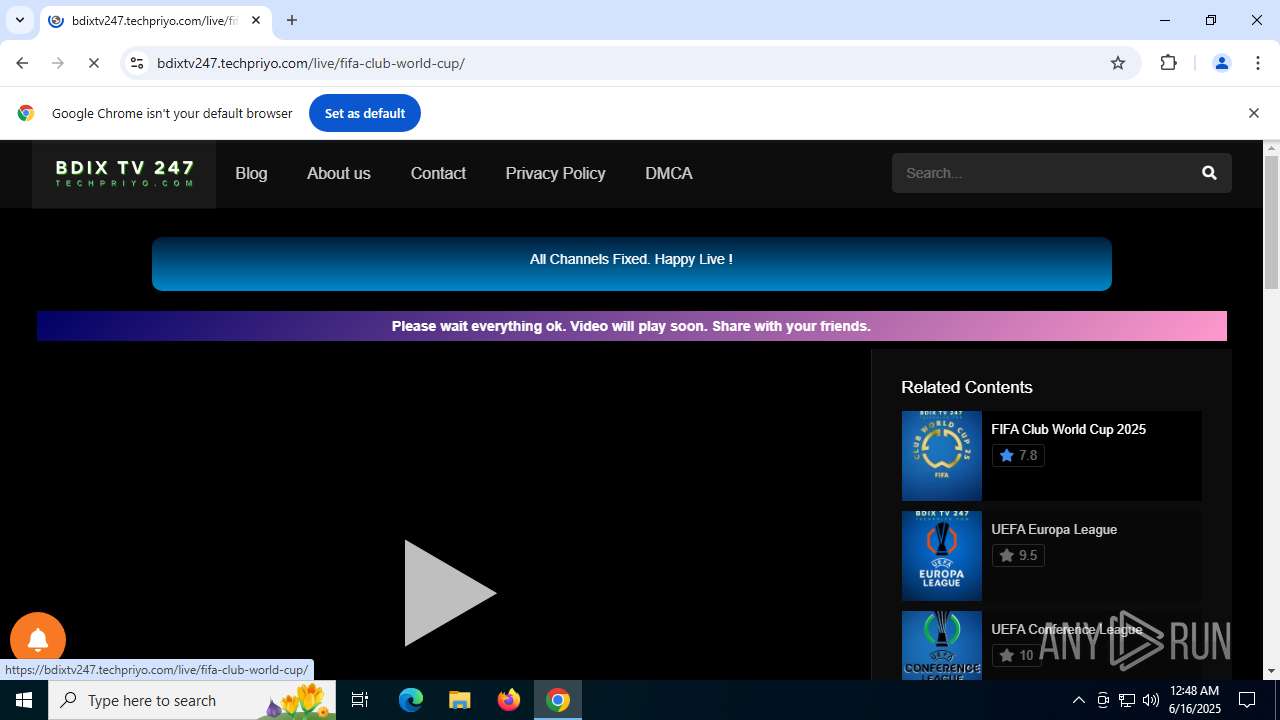Open Windows notification center
The height and width of the screenshot is (720, 1280).
pyautogui.click(x=1247, y=700)
